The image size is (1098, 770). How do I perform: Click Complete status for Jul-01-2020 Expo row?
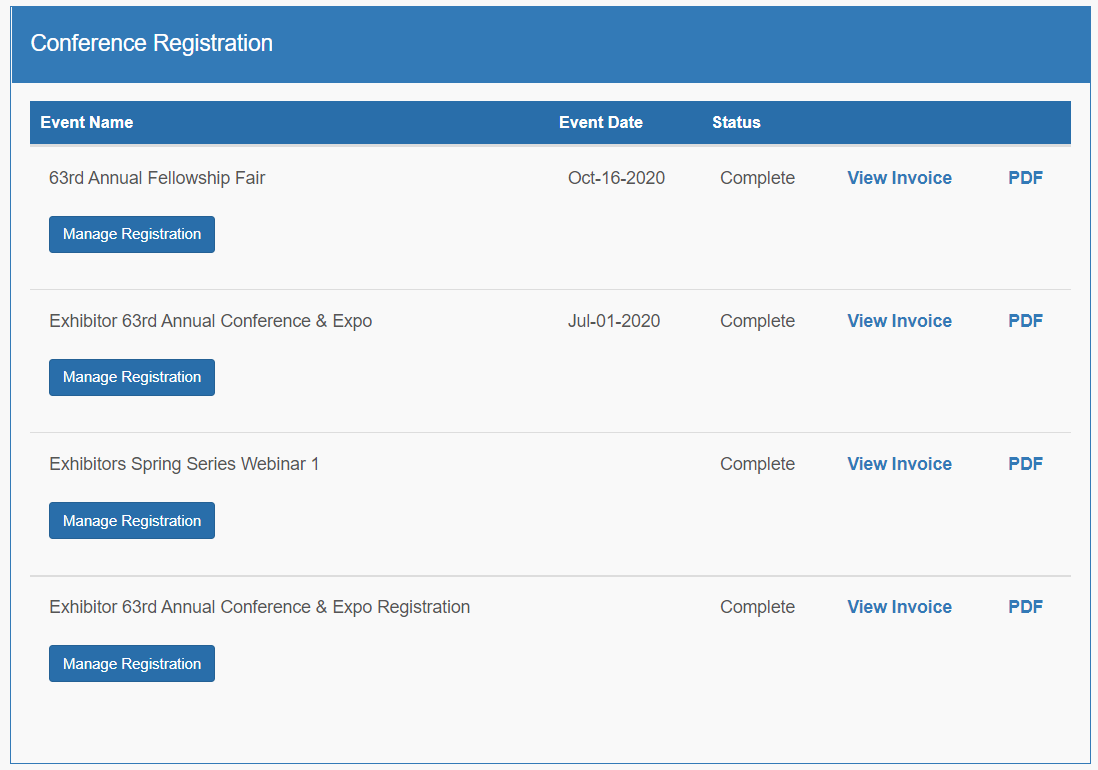coord(757,321)
